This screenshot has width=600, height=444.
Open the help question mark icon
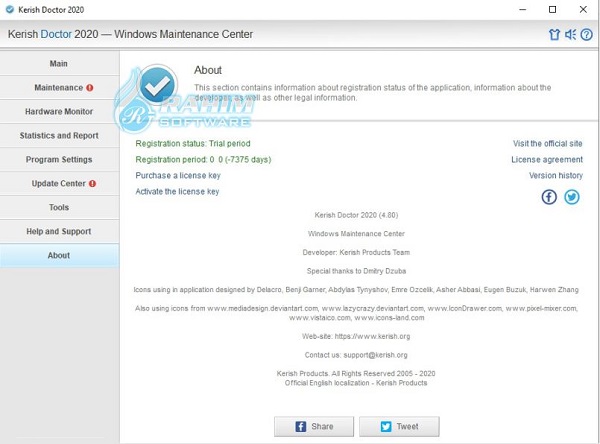coord(586,35)
